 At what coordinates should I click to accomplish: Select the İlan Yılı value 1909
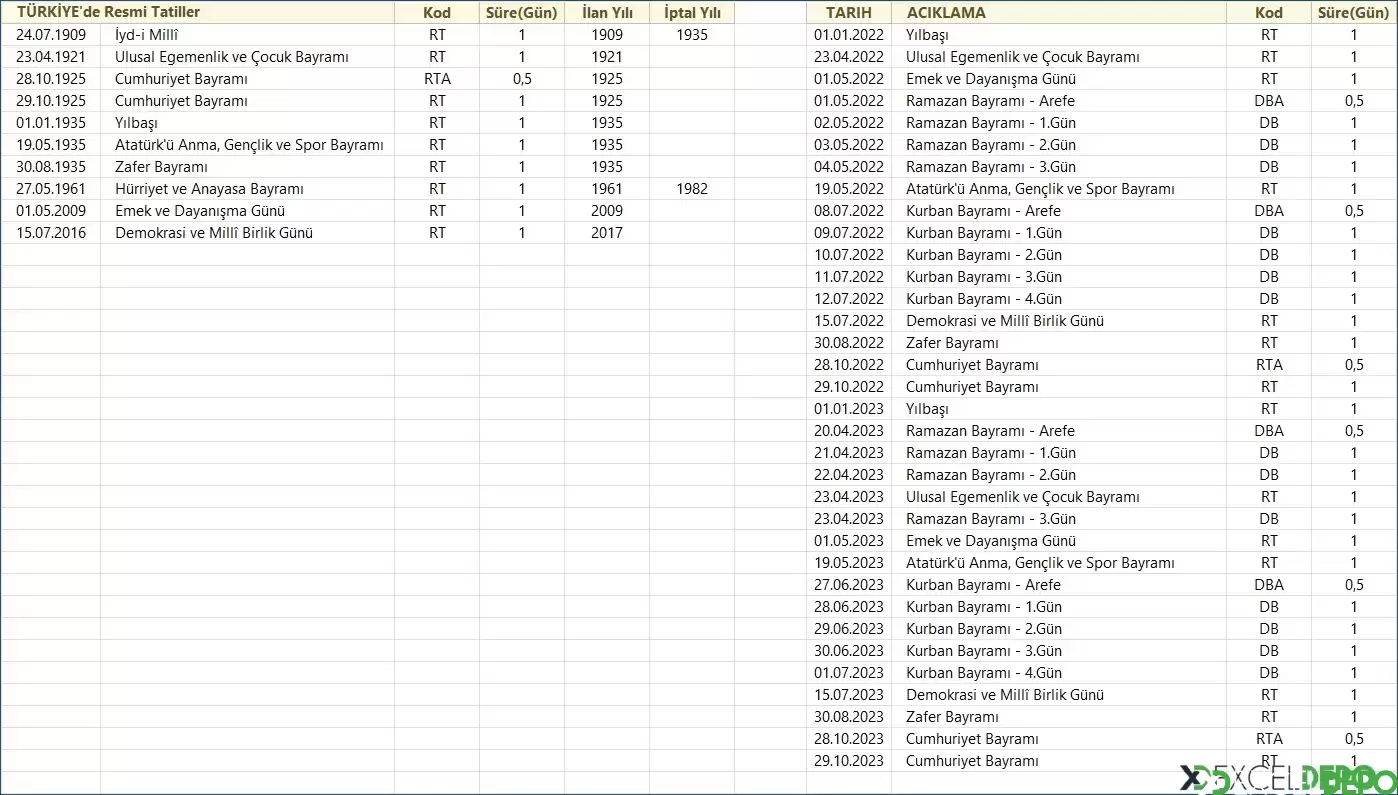[607, 35]
